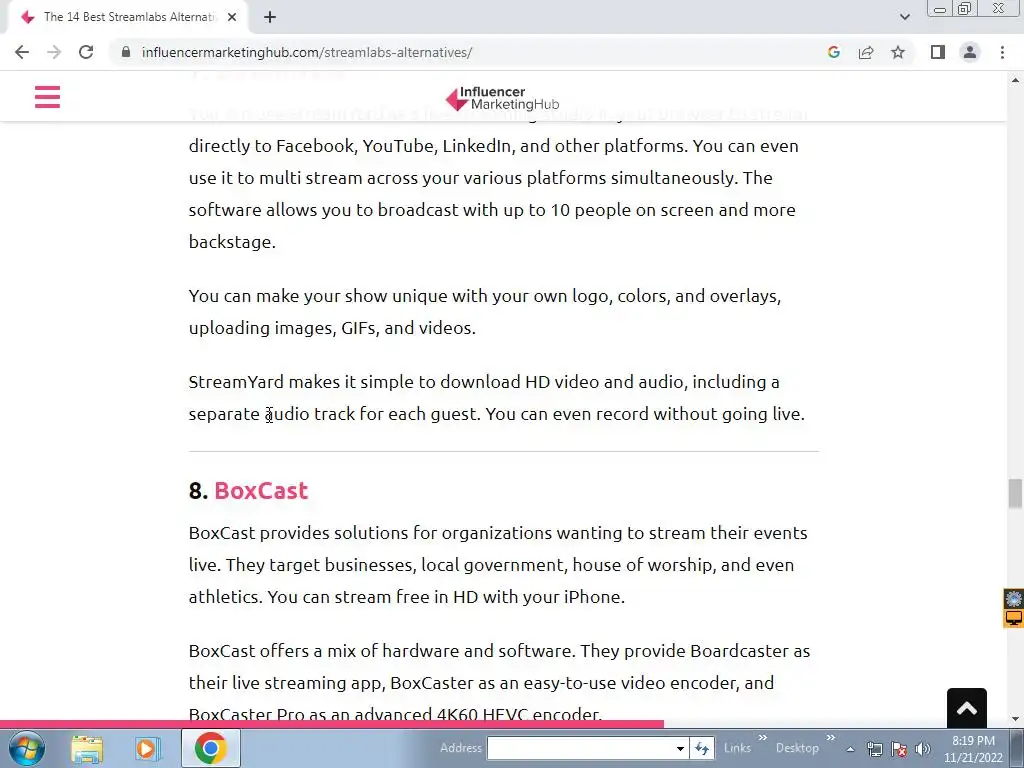This screenshot has width=1024, height=768.
Task: Click the address bar URL
Action: 307,52
